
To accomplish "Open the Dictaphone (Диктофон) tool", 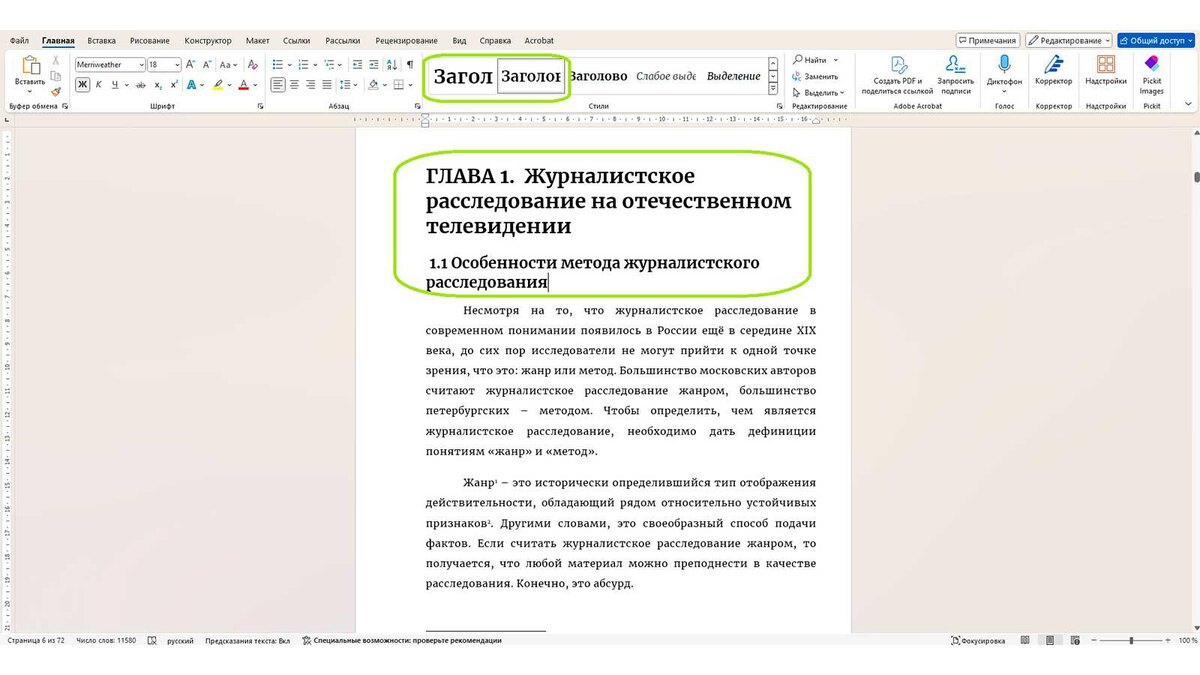I will pyautogui.click(x=1004, y=66).
